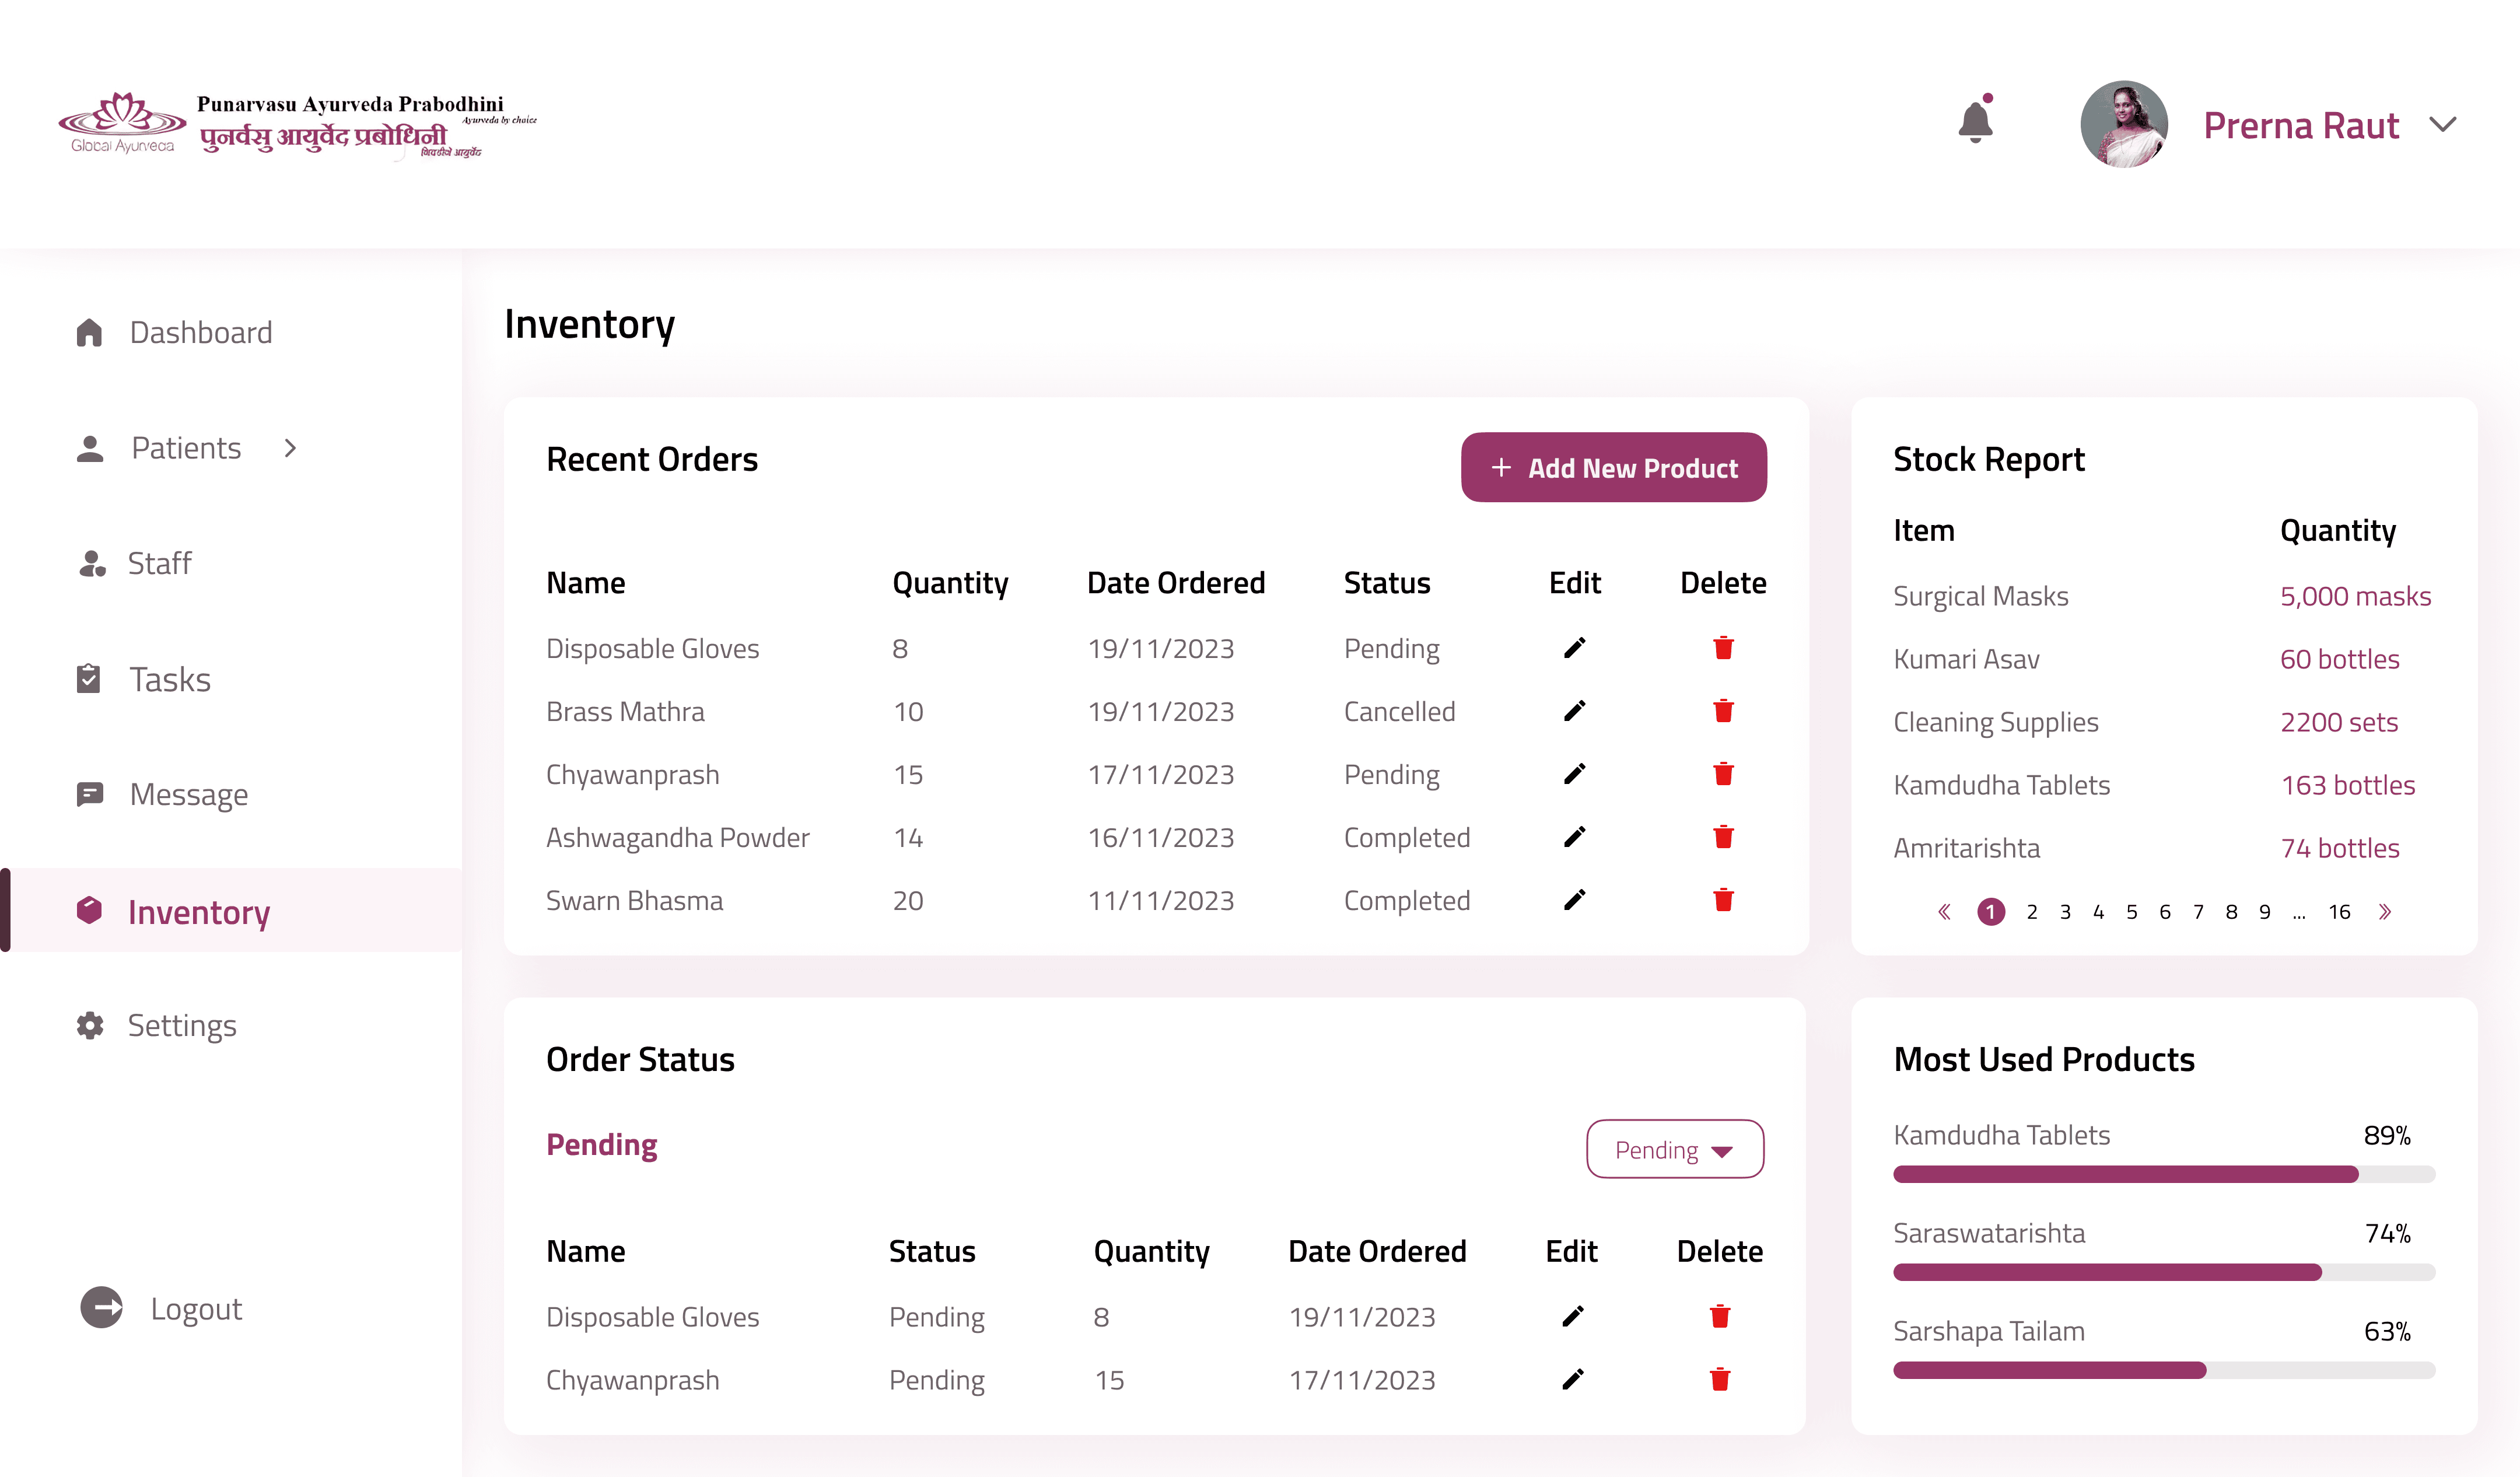Screen dimensions: 2520x1477
Task: Jump to next Stock Report pages arrow
Action: (2385, 912)
